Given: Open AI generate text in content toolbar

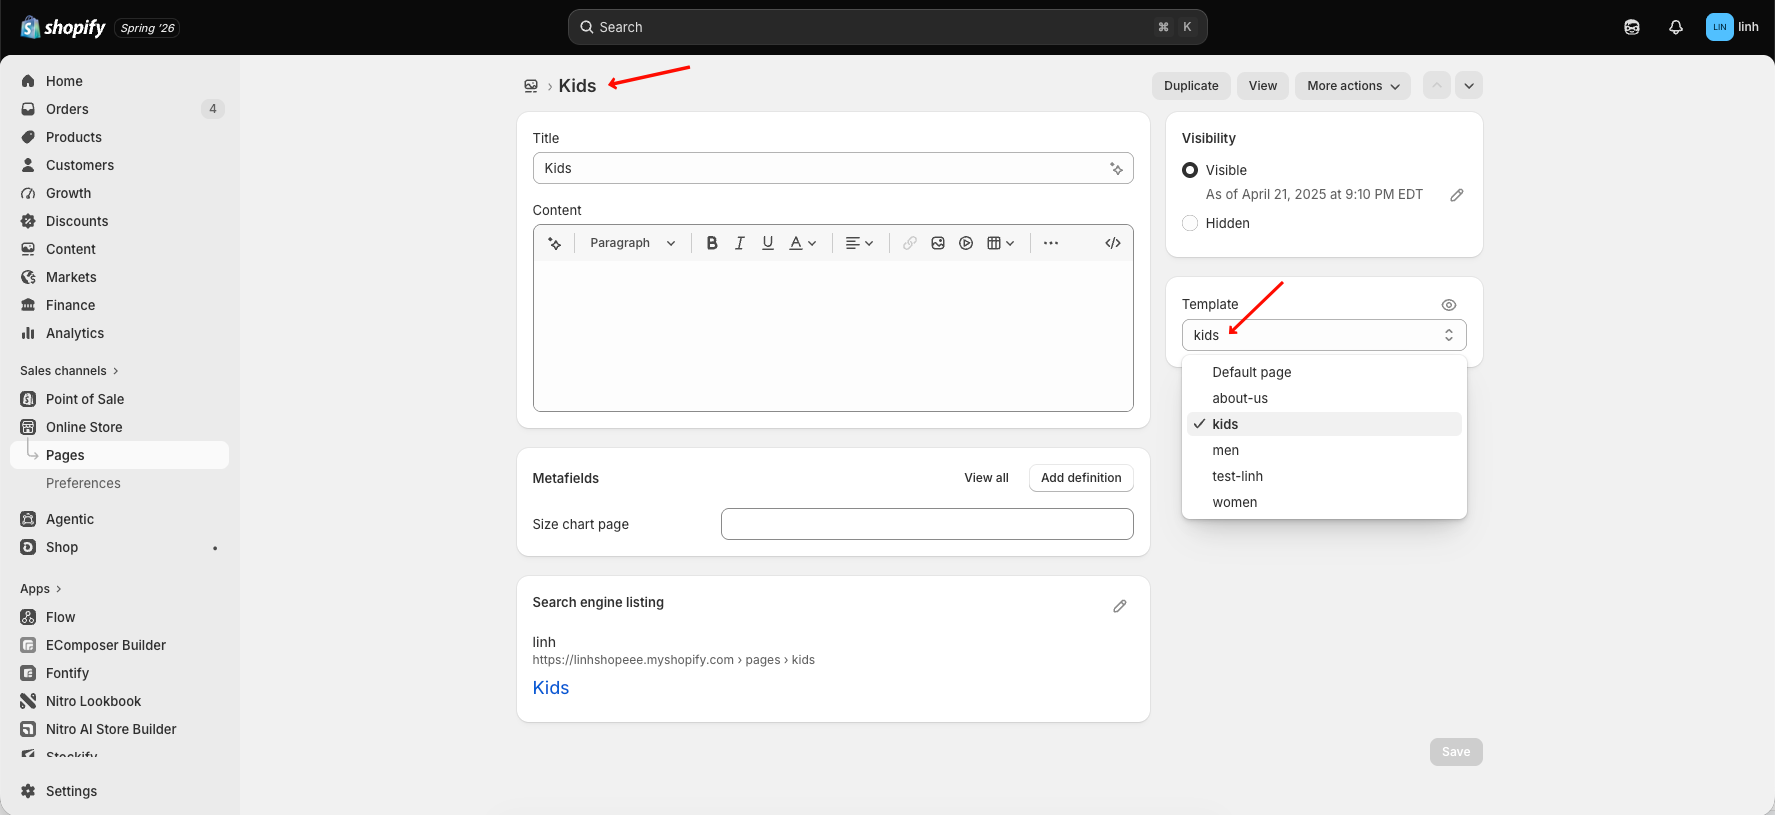Looking at the screenshot, I should [x=555, y=243].
